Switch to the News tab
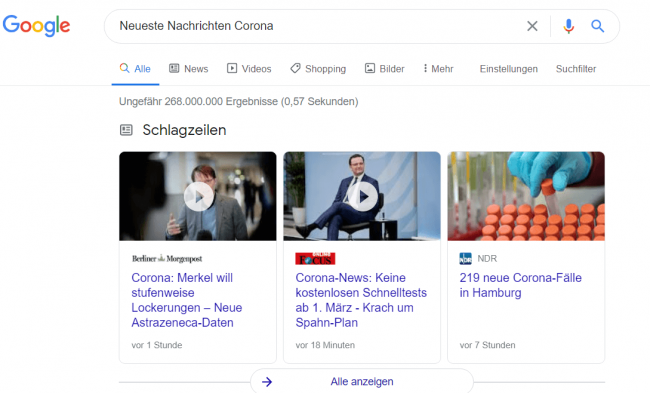650x393 pixels. tap(189, 69)
